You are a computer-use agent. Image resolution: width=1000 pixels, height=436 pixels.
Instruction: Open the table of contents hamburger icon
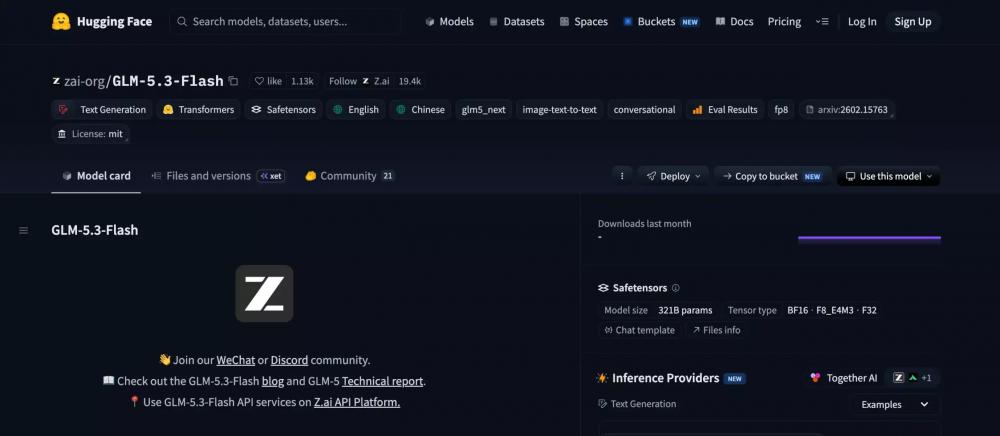pyautogui.click(x=24, y=230)
